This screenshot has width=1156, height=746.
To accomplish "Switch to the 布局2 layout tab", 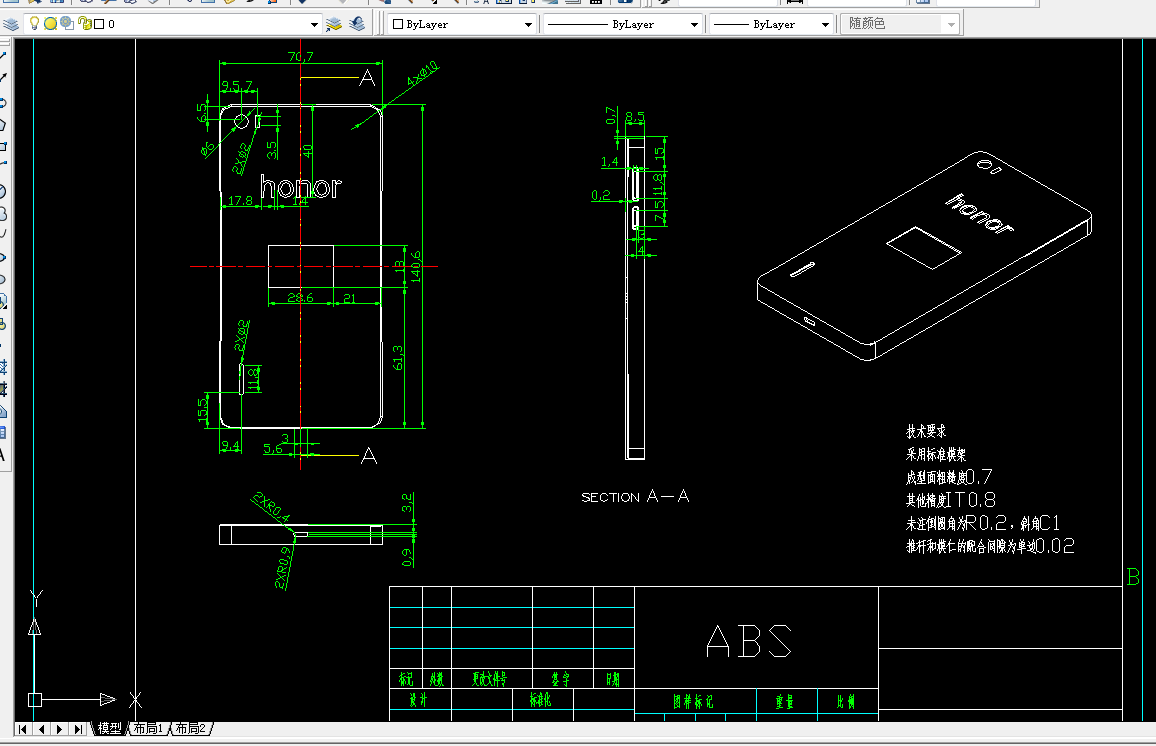I will (x=190, y=728).
